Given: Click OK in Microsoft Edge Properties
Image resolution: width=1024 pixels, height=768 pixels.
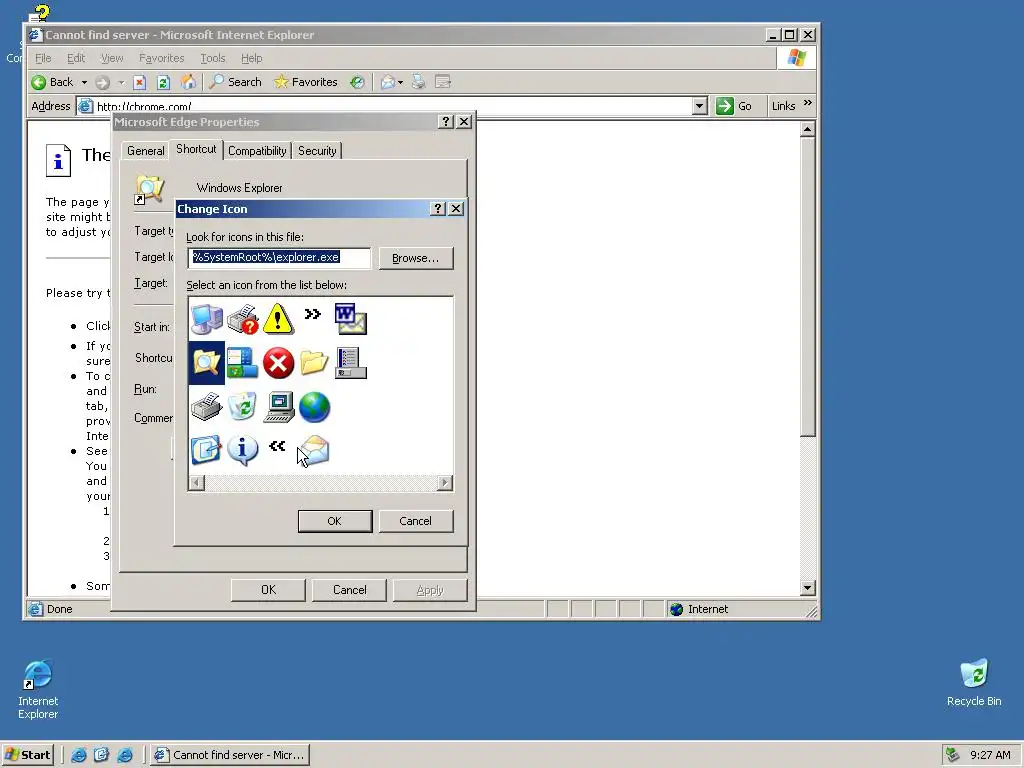Looking at the screenshot, I should 268,590.
